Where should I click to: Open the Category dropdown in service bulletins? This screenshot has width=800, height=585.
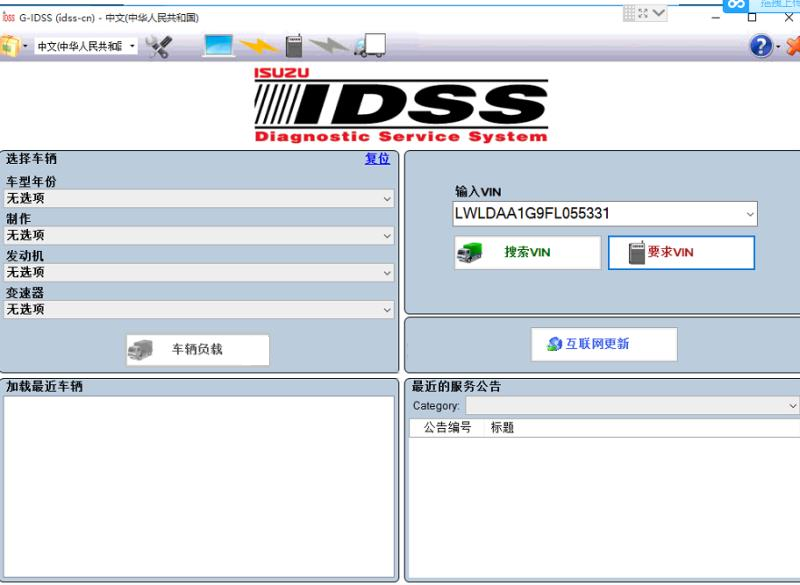click(632, 405)
